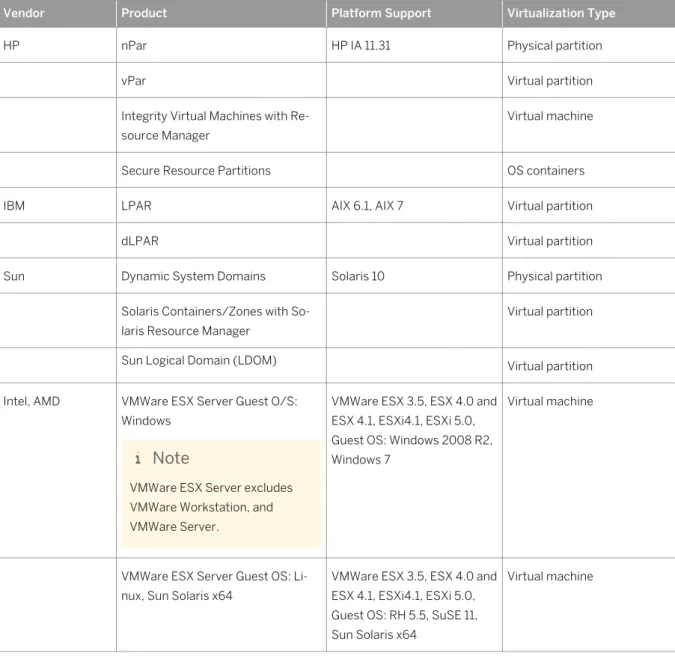The image size is (675, 656).
Task: Click the note text about VMWare Workstation
Action: [211, 507]
